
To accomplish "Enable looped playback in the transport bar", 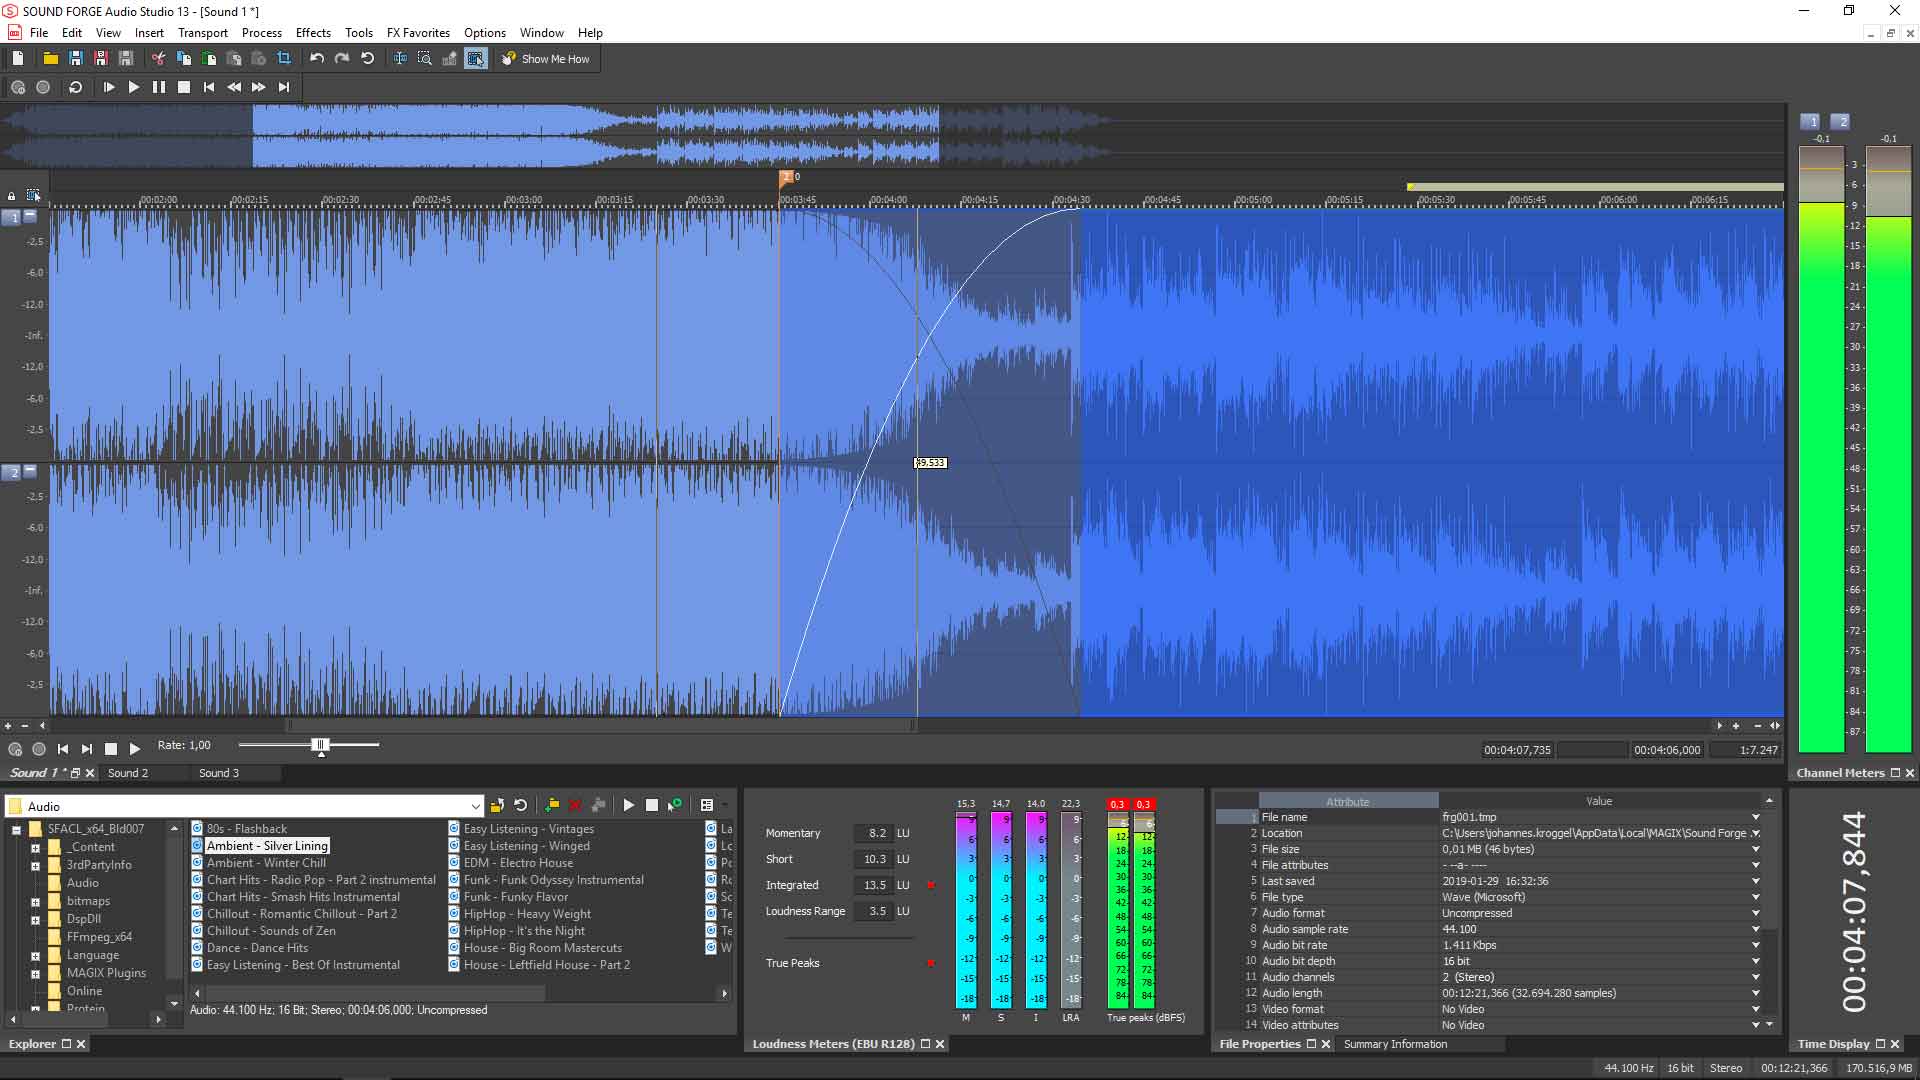I will (75, 87).
